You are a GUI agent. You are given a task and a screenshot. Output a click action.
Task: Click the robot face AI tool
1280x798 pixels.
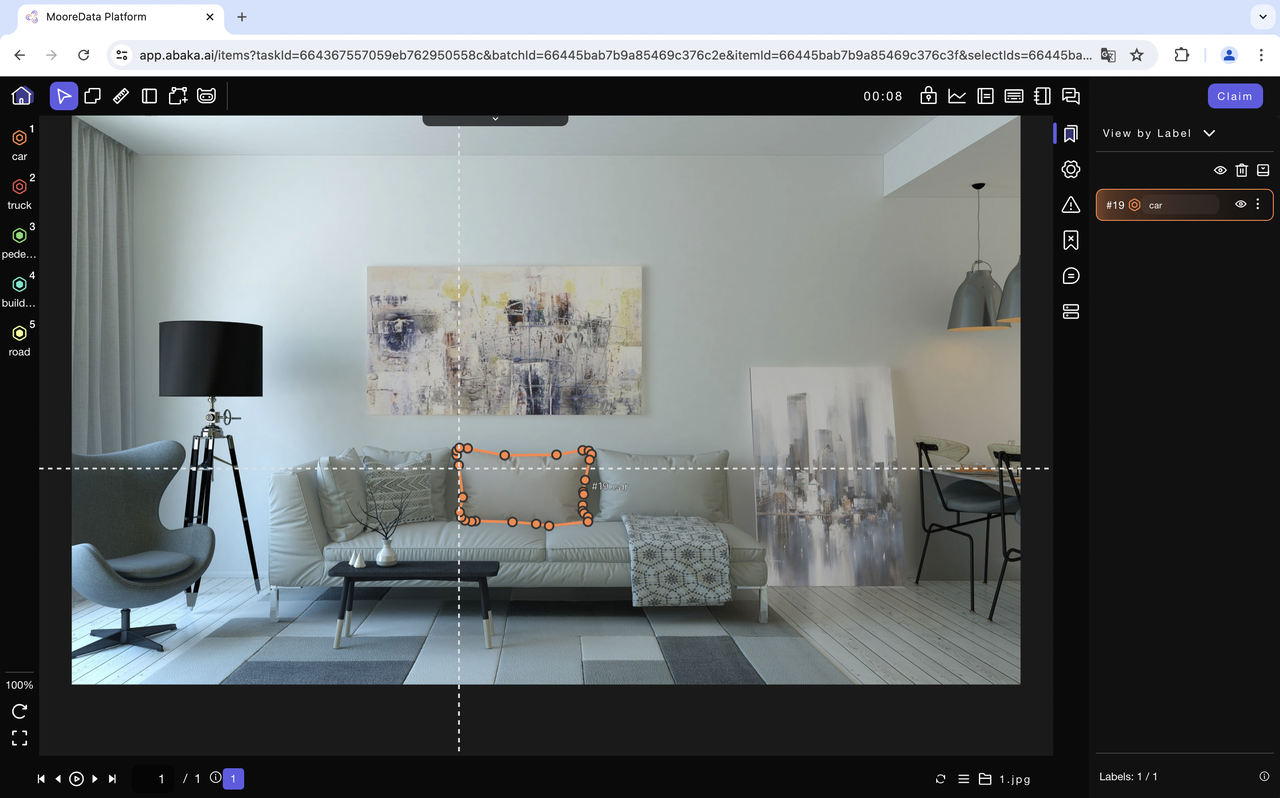(x=206, y=96)
